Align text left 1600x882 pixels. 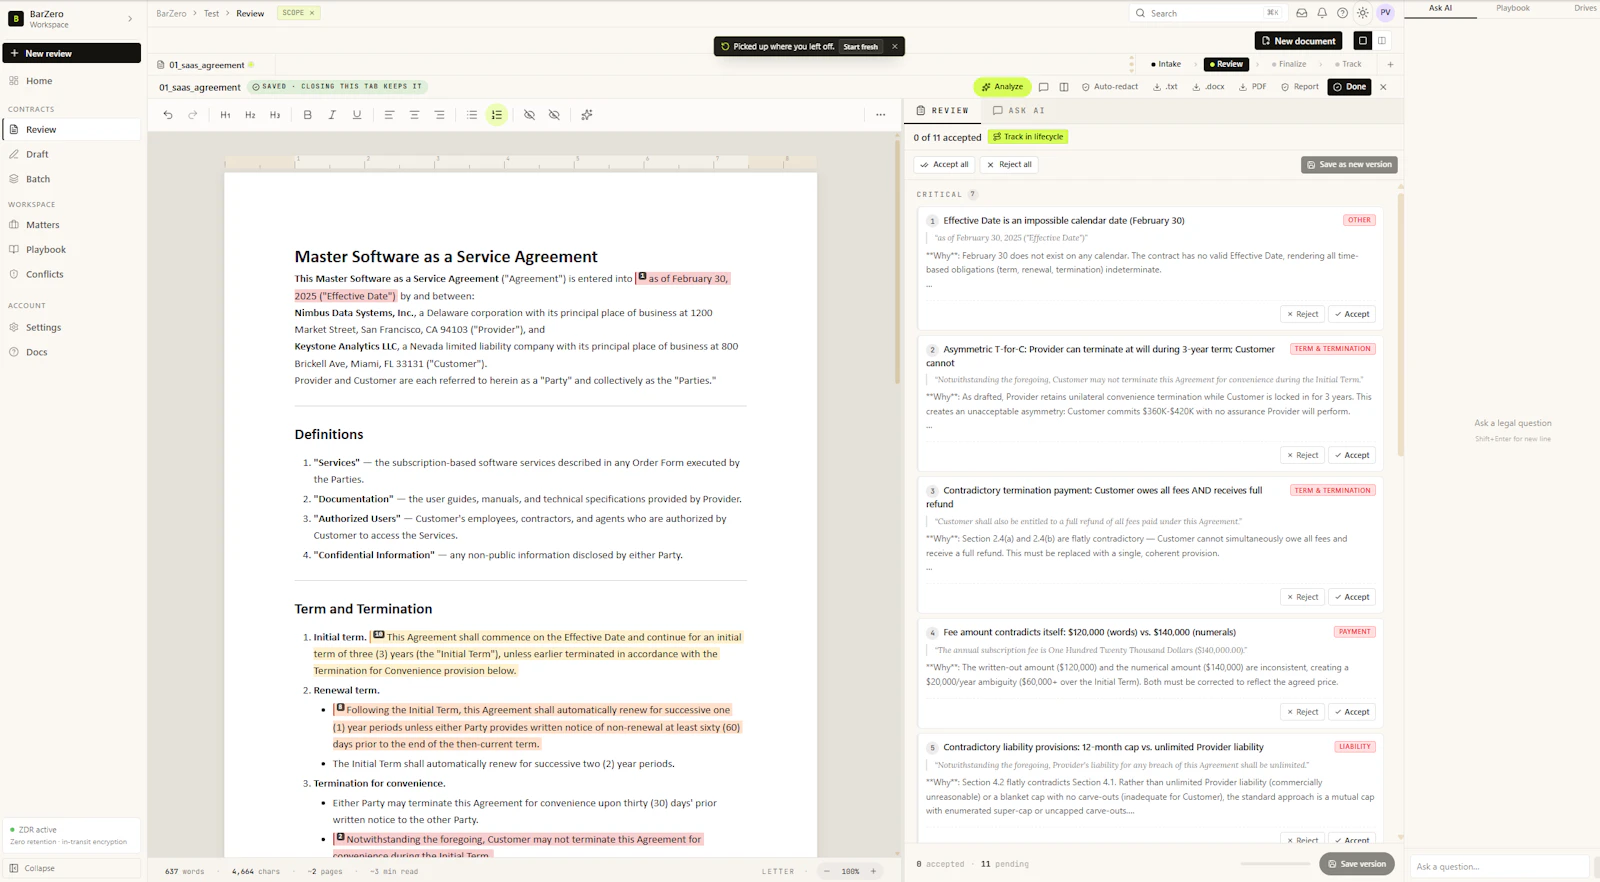(389, 115)
